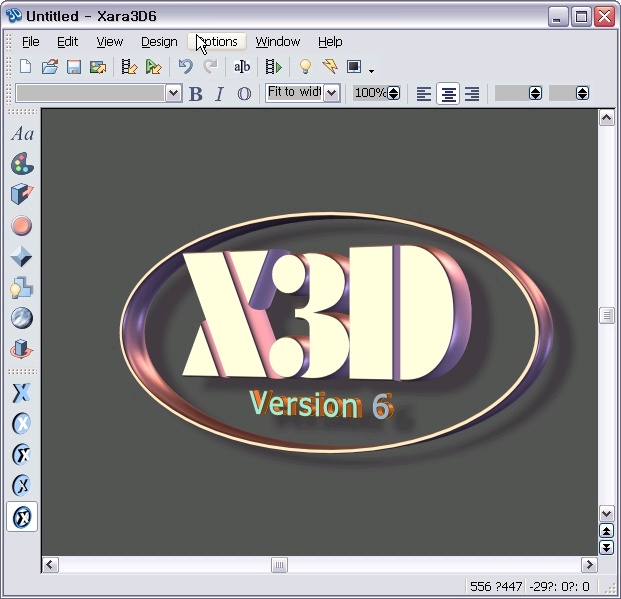Image resolution: width=621 pixels, height=599 pixels.
Task: Open the font name dropdown
Action: (x=173, y=93)
